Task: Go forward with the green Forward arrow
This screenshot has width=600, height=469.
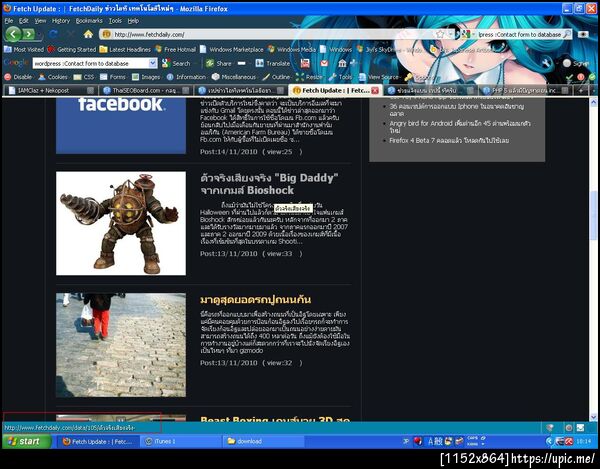Action: pos(29,34)
